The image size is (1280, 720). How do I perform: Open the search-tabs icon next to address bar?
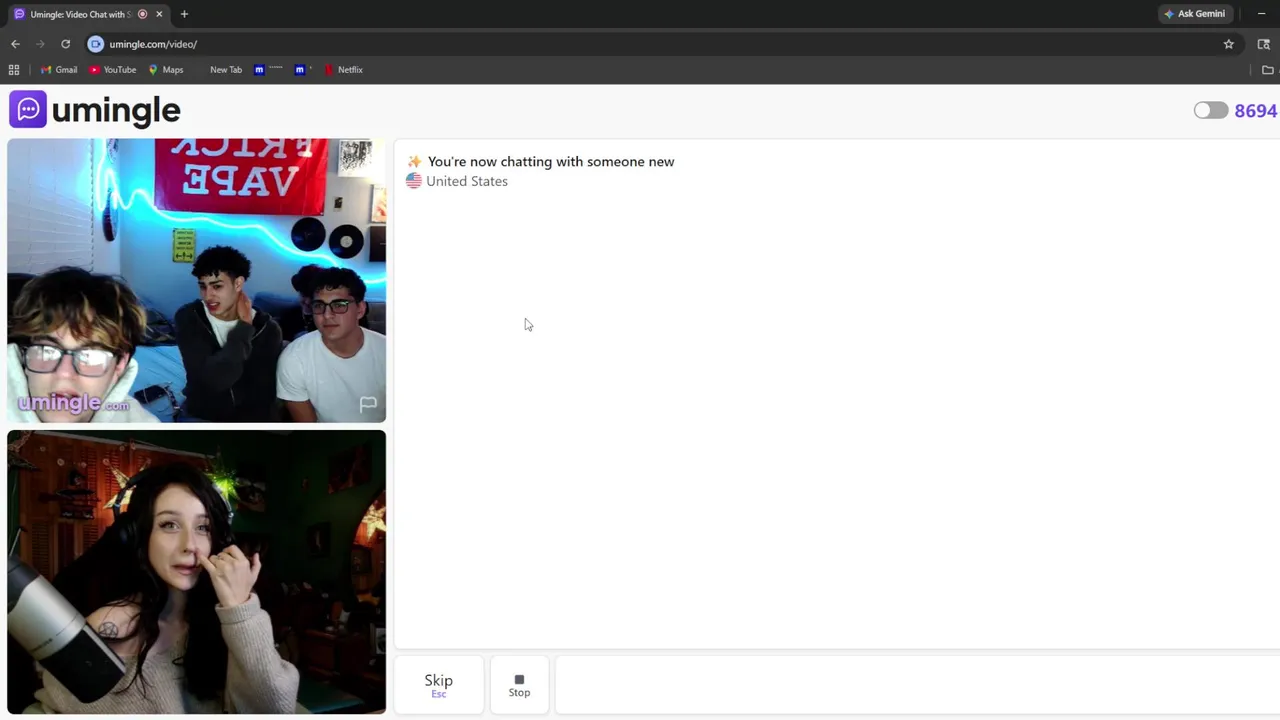(x=1264, y=44)
